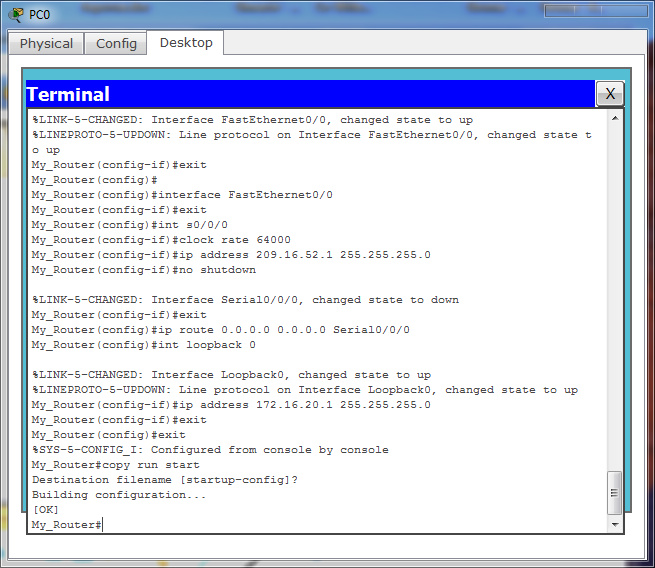The image size is (655, 568).
Task: Click the '[OK]' output line
Action: pos(46,510)
